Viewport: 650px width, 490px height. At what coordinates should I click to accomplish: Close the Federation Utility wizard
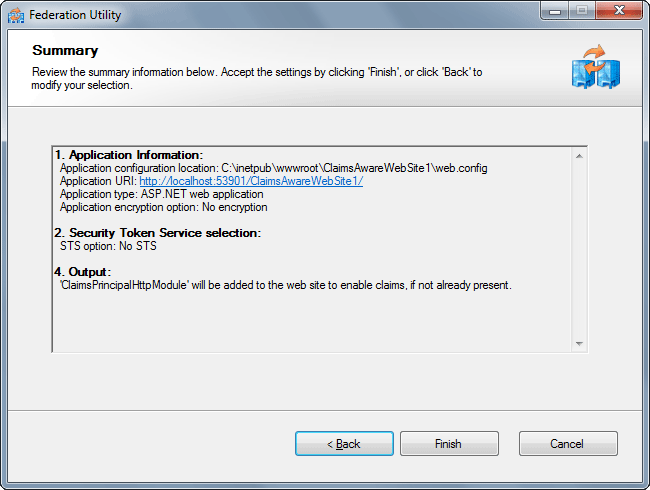pos(619,12)
